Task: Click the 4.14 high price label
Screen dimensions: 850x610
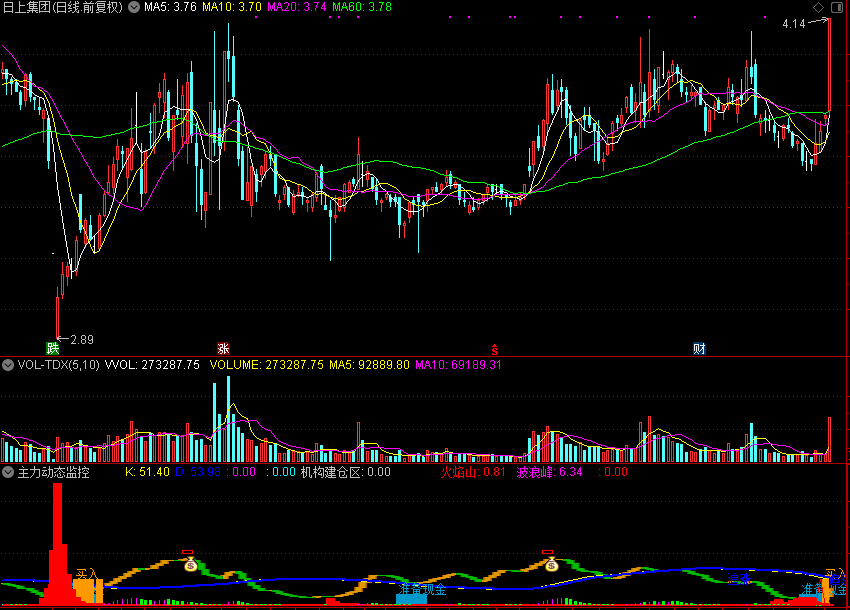Action: pos(794,24)
